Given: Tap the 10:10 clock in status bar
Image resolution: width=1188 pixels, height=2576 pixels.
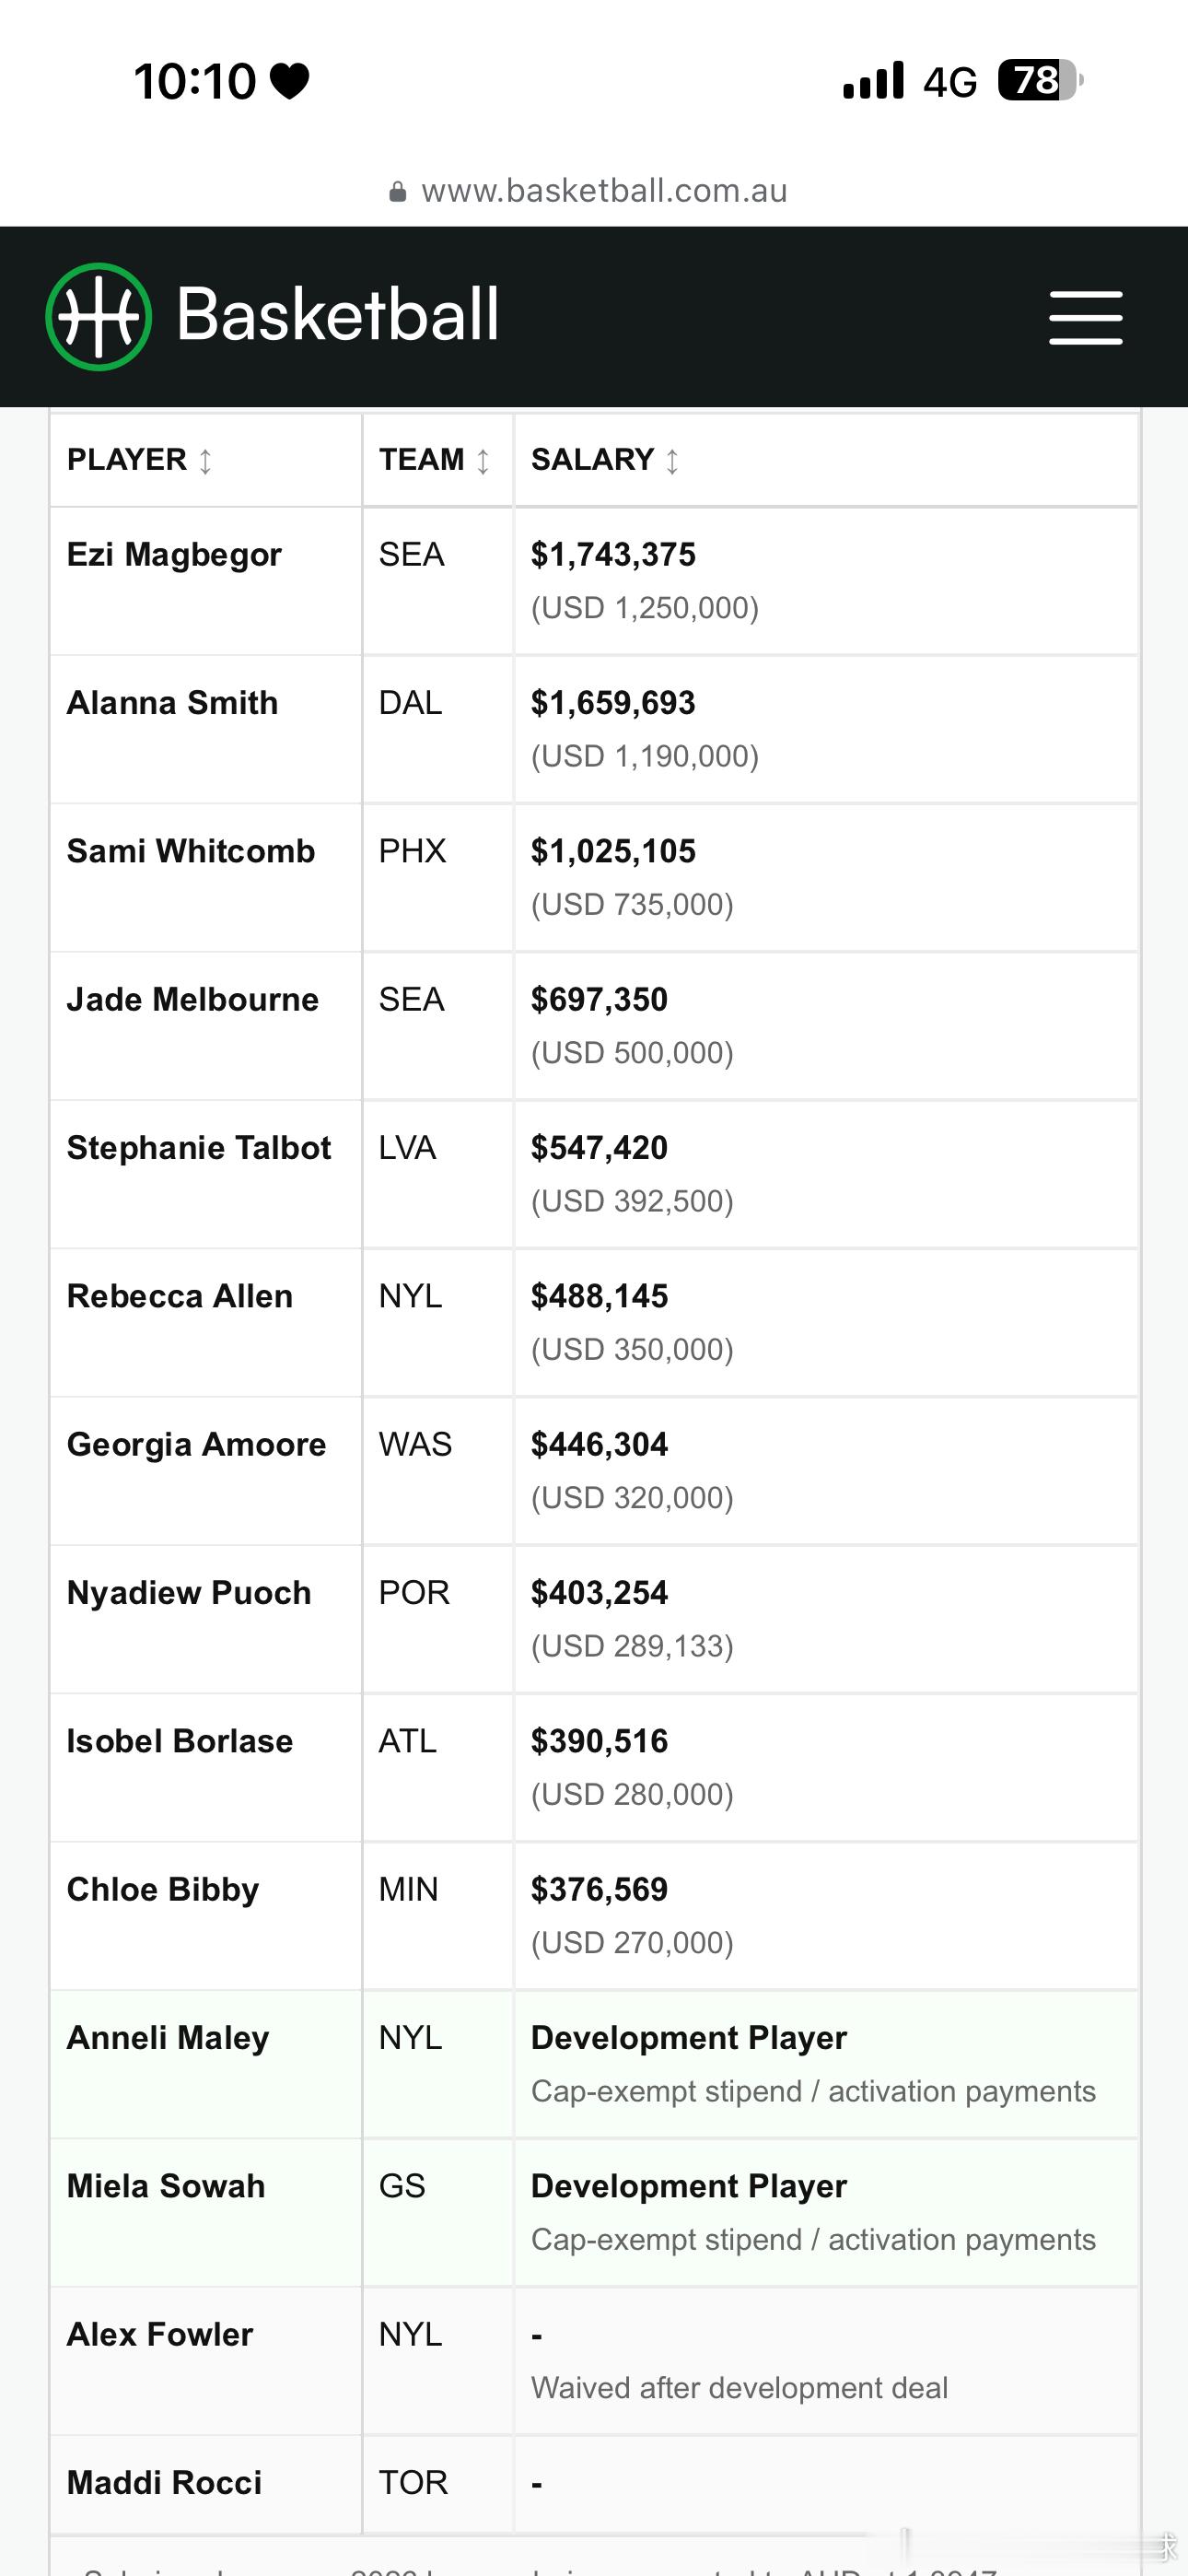Looking at the screenshot, I should (195, 81).
